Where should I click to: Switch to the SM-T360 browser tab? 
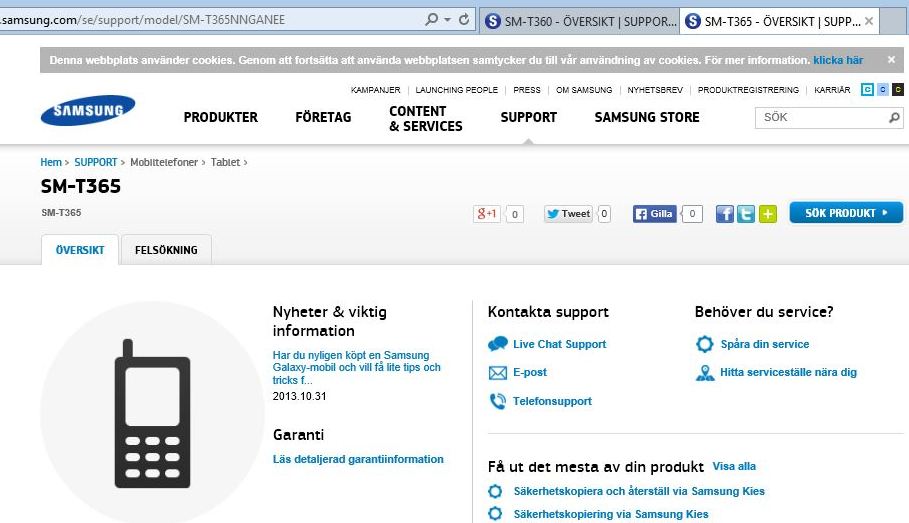(x=580, y=21)
